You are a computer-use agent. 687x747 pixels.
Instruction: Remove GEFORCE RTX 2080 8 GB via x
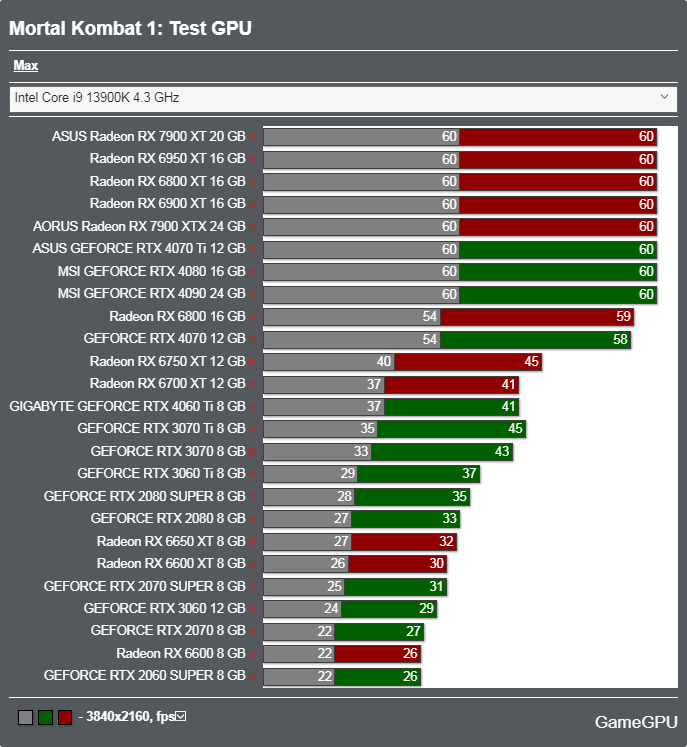(x=253, y=519)
